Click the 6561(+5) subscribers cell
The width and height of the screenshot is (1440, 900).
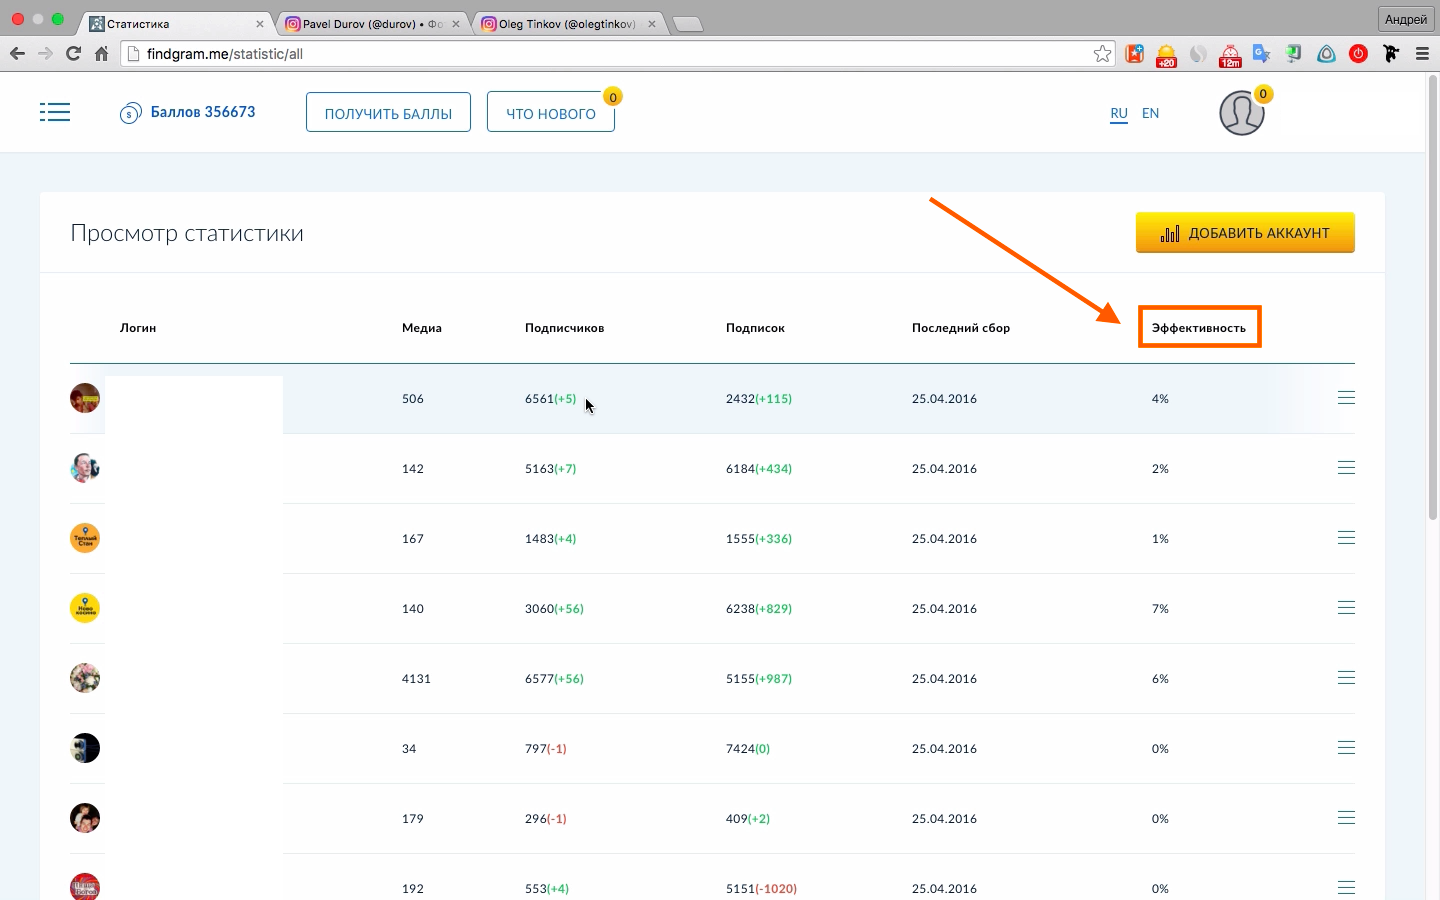coord(551,398)
